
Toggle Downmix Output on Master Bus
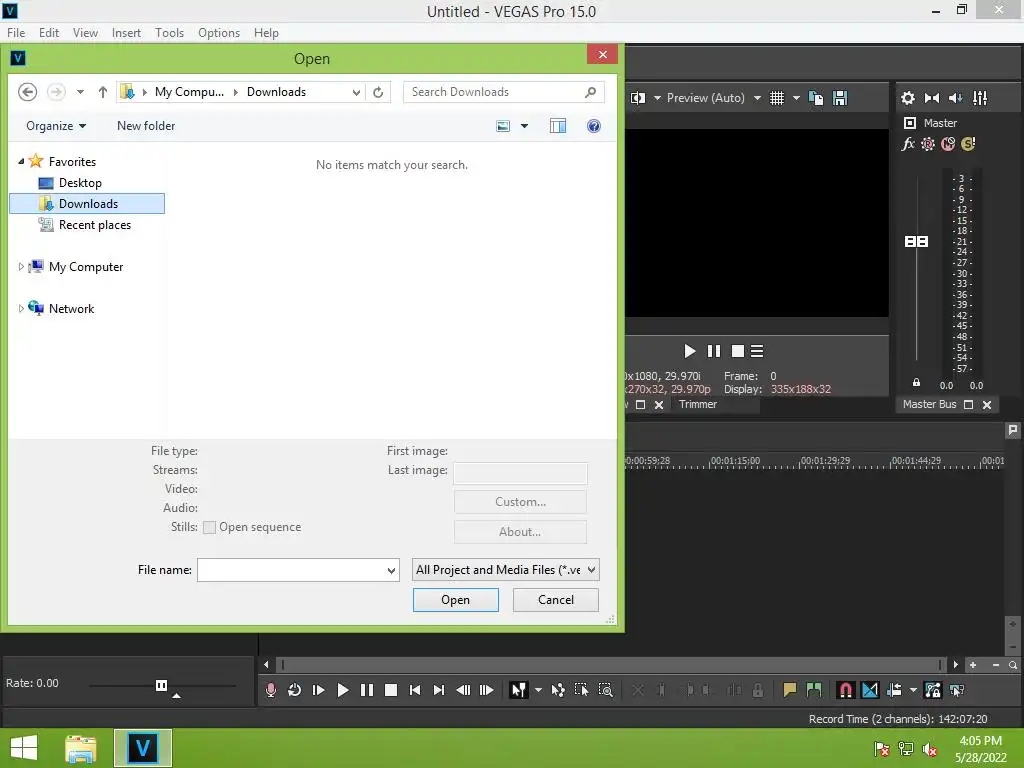pos(932,98)
